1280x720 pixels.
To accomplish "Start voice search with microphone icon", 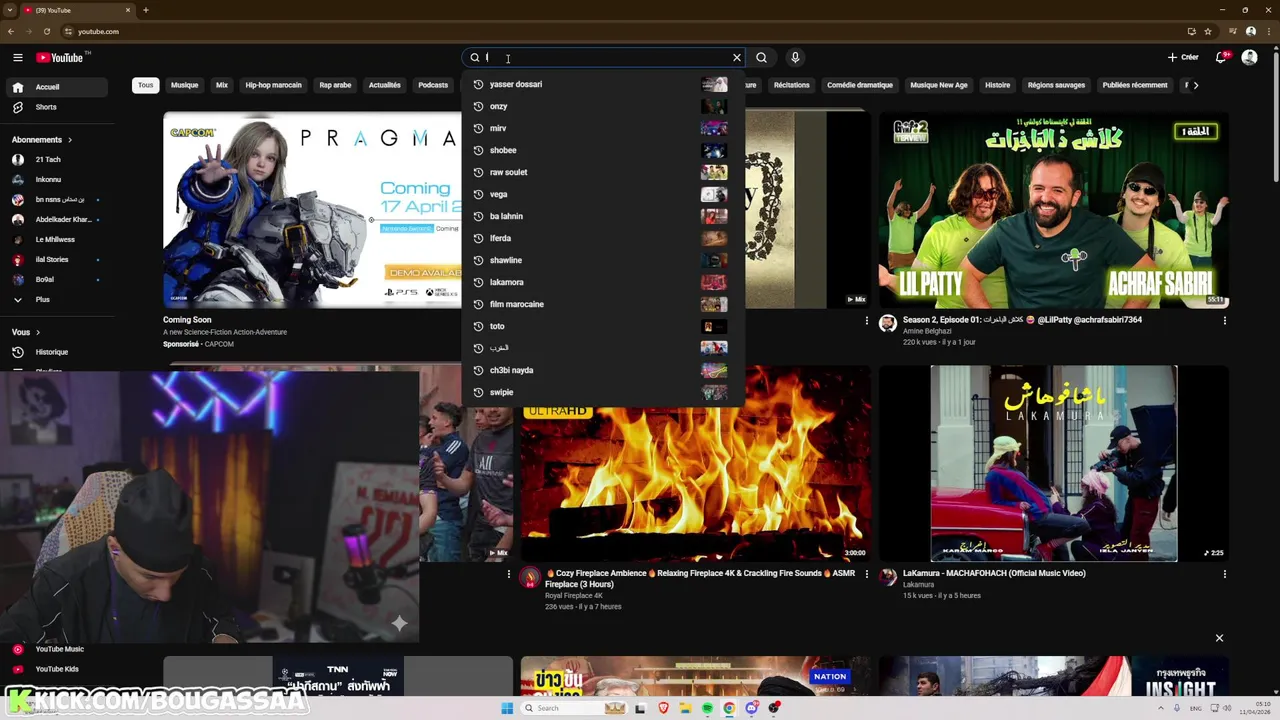I will pos(795,57).
